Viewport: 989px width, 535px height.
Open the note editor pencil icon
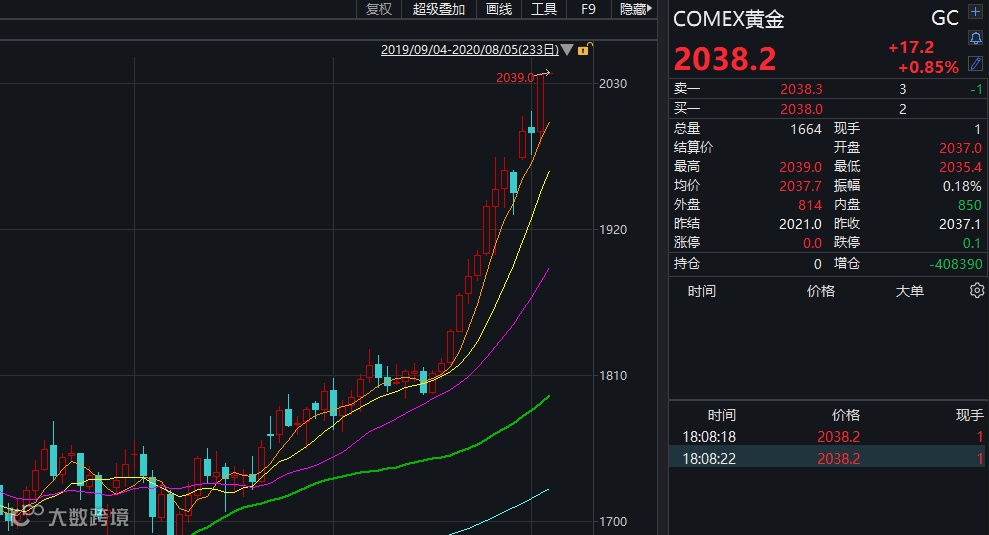(x=975, y=63)
